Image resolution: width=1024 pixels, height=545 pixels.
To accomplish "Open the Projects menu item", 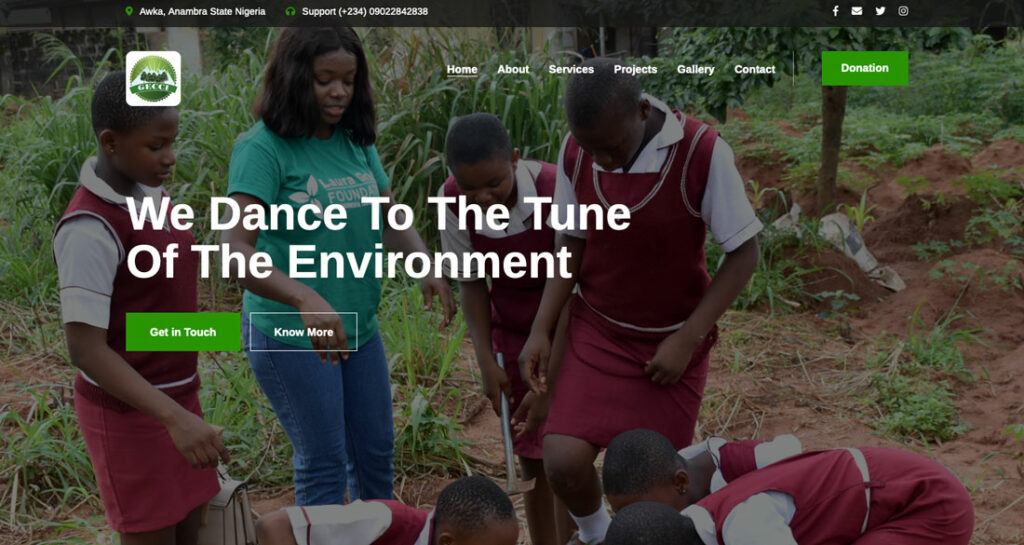I will [635, 69].
